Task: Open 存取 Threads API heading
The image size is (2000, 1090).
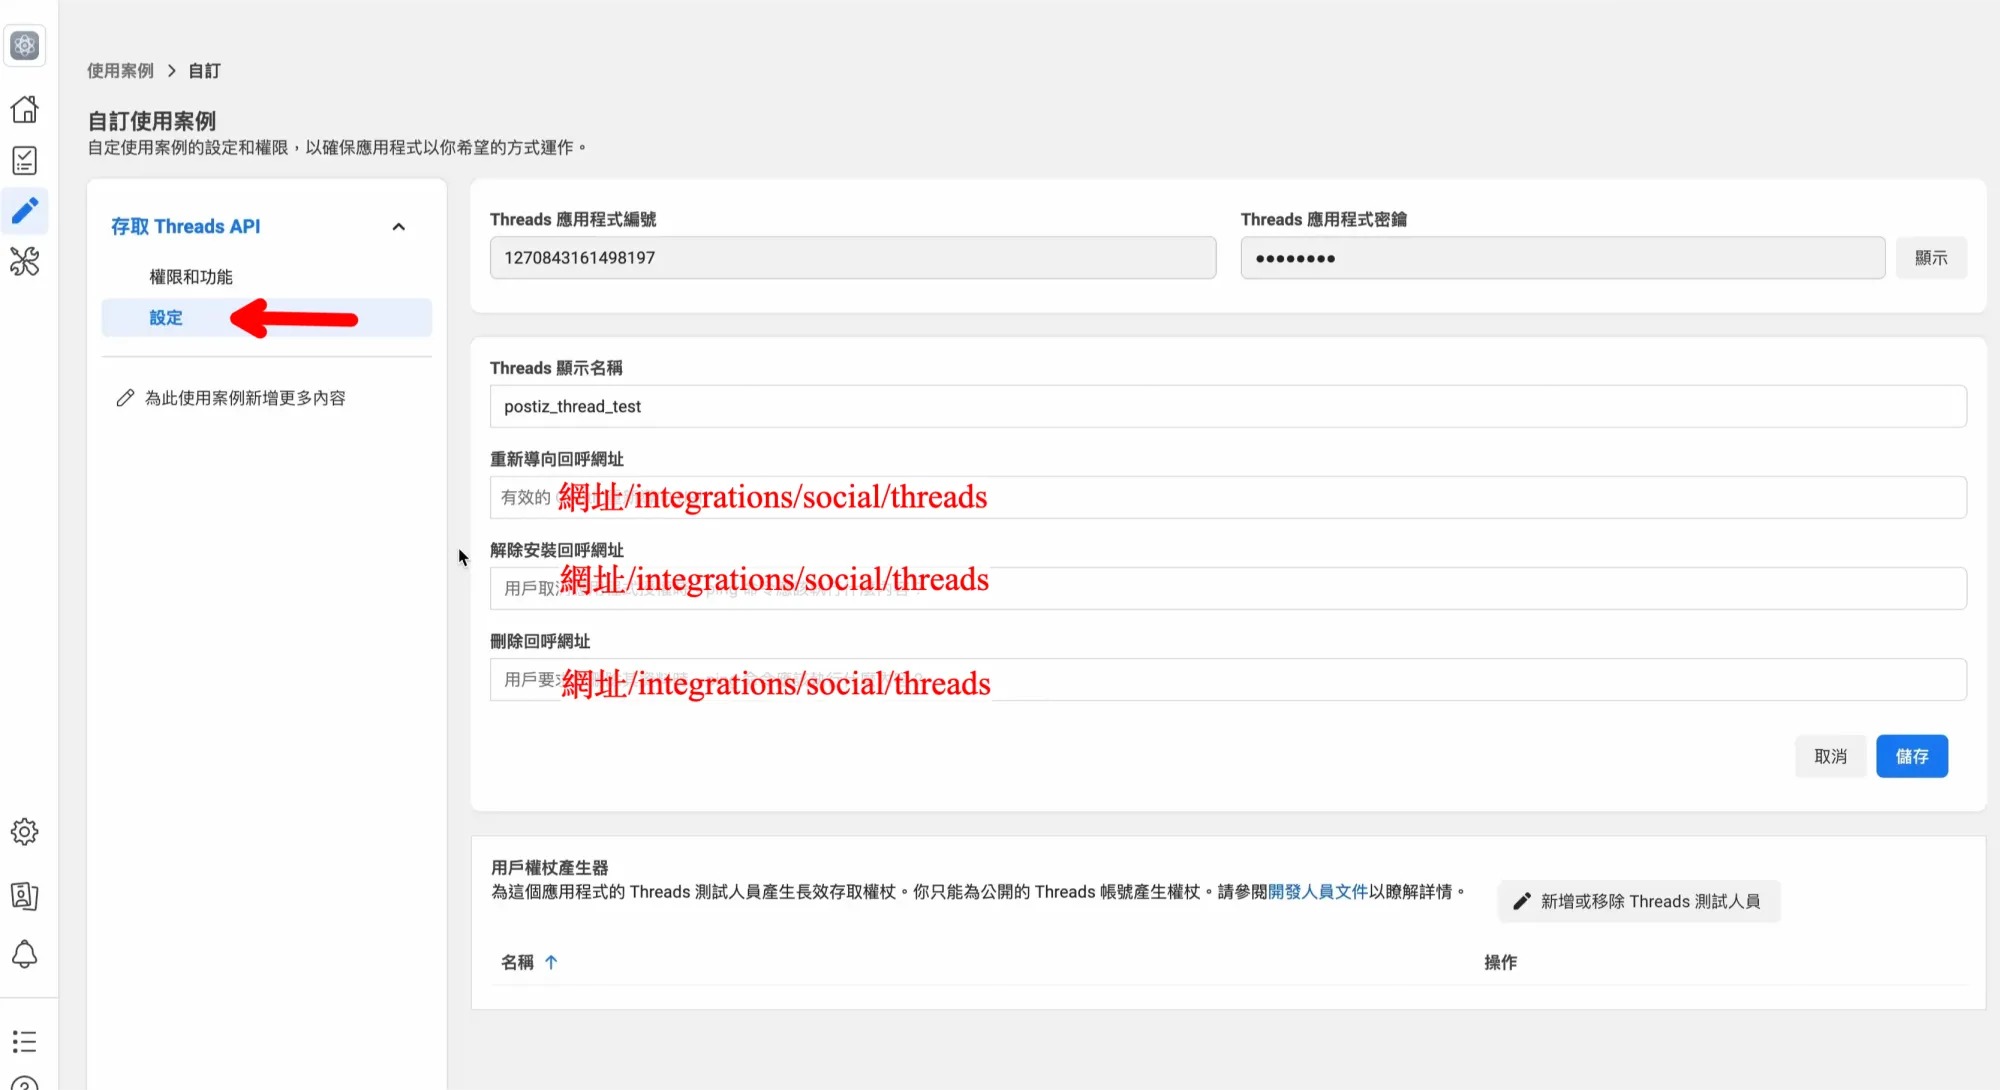Action: click(x=186, y=227)
